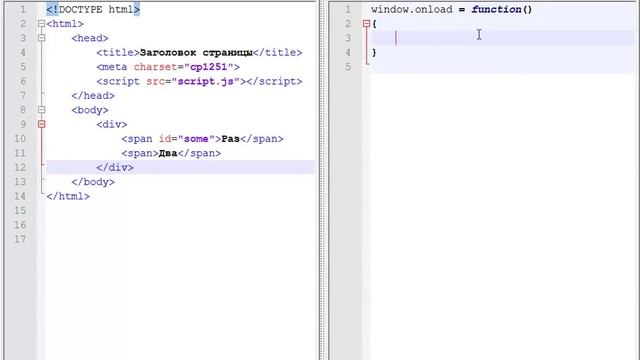The width and height of the screenshot is (640, 360).
Task: Click the opening head tag text
Action: pos(90,38)
